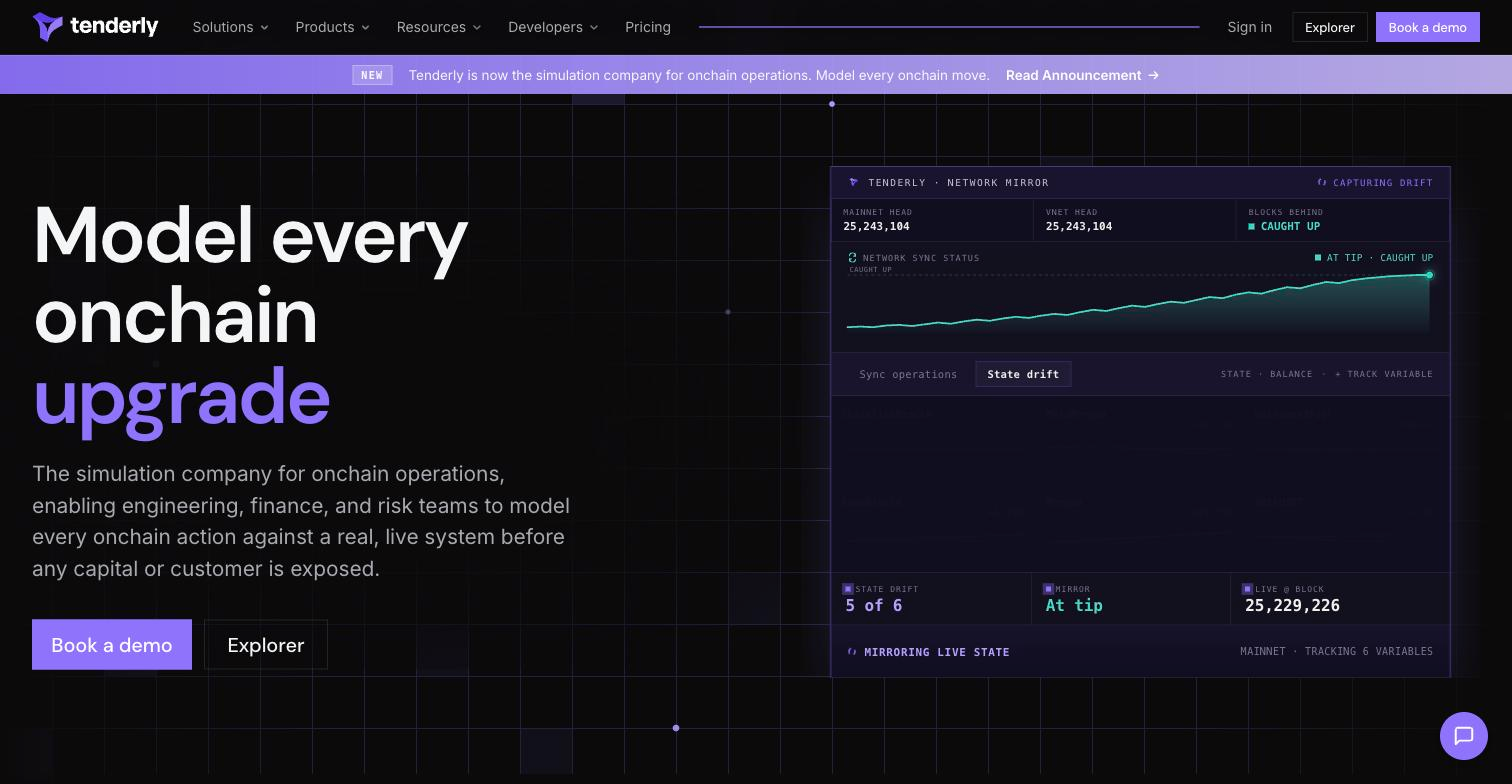The image size is (1512, 784).
Task: Click the State Drift purple square icon
Action: pyautogui.click(x=848, y=589)
